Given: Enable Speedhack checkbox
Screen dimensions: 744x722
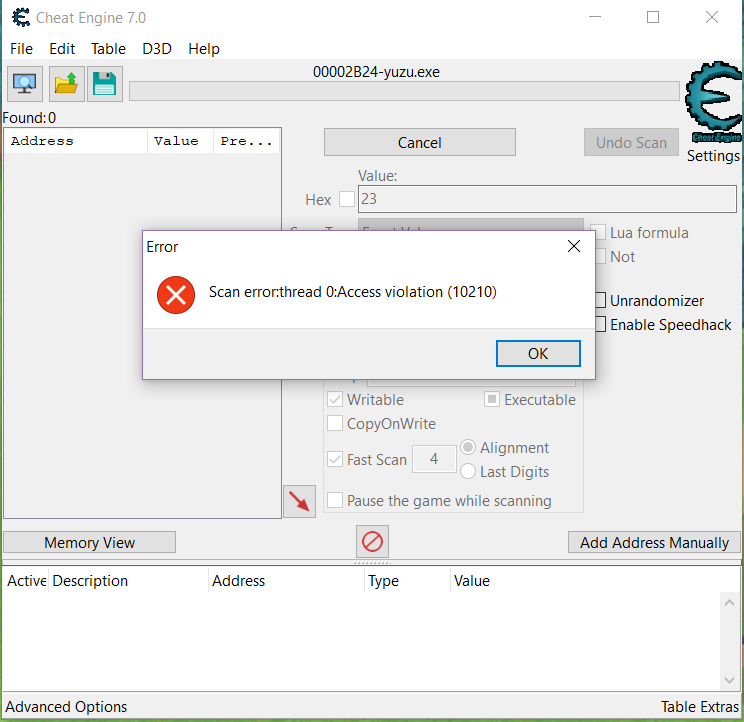Looking at the screenshot, I should (600, 324).
